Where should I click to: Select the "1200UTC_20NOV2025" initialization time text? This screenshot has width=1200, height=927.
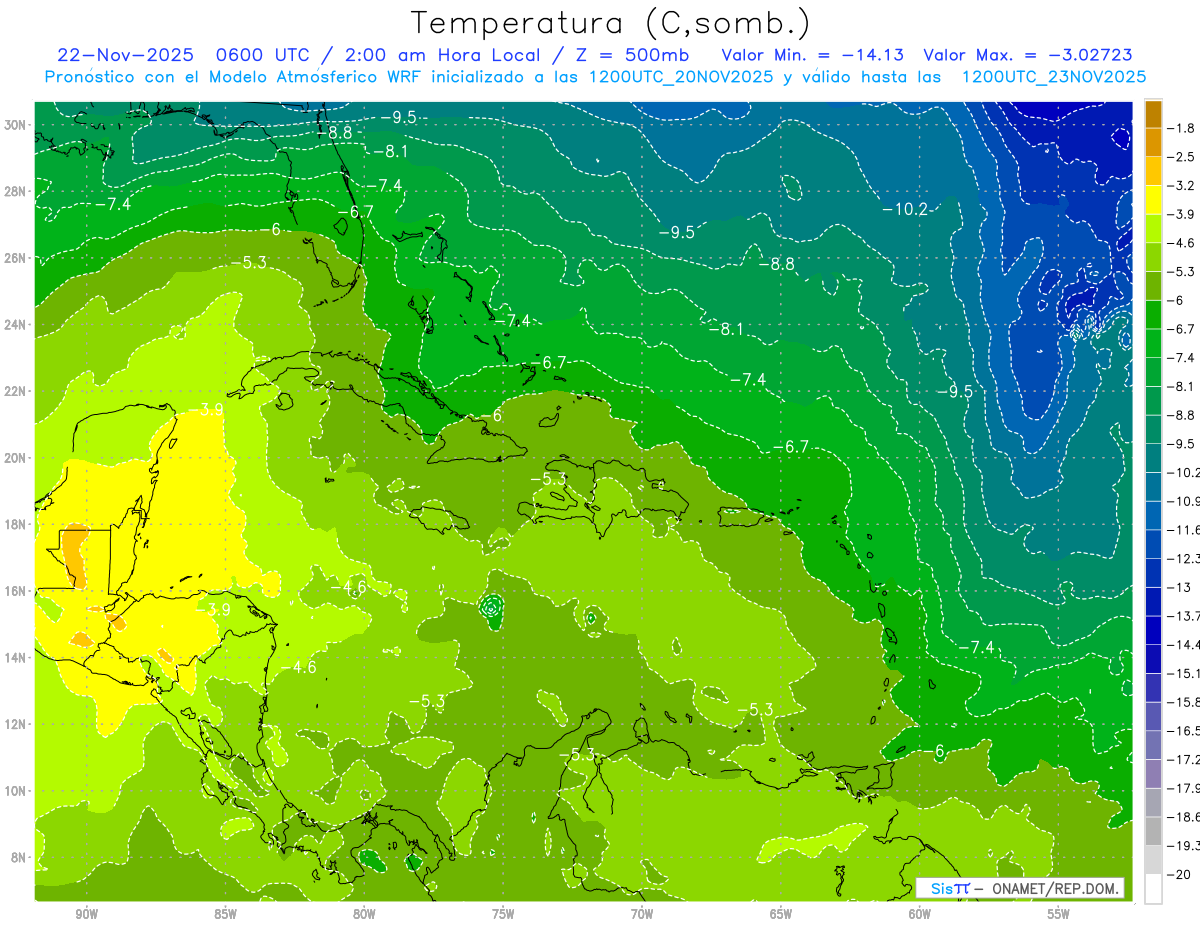click(x=679, y=76)
